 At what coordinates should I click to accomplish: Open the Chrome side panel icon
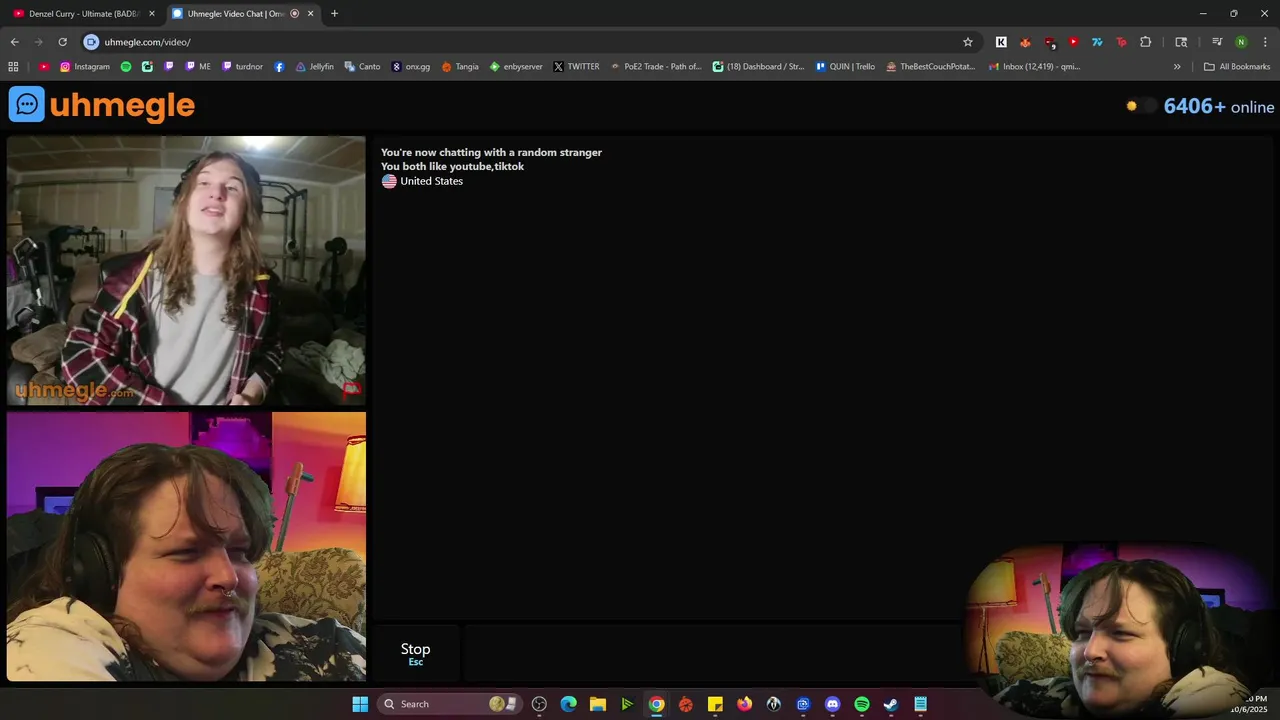point(1181,42)
